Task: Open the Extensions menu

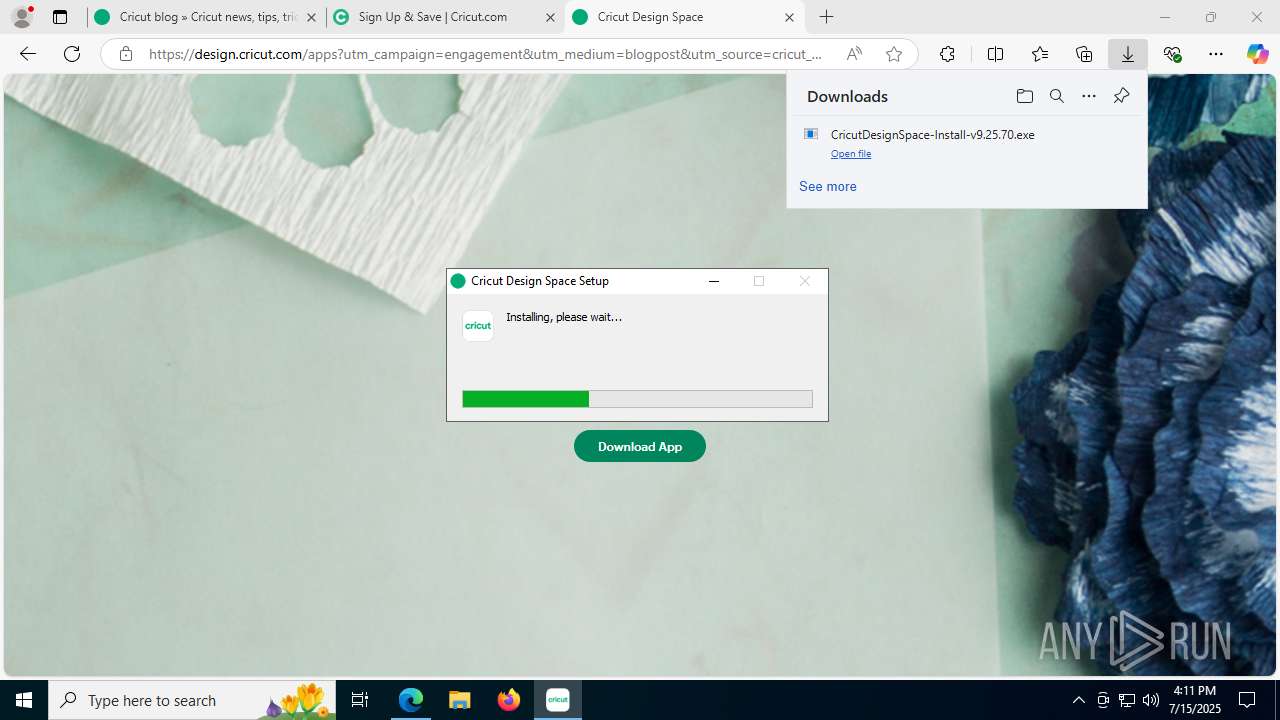Action: (947, 54)
